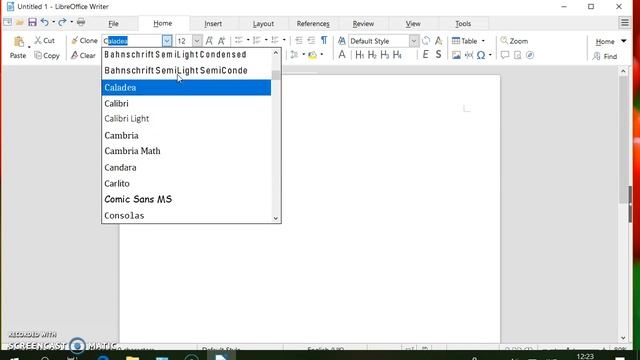Click the New document icon
640x360 pixels.
tap(7, 22)
